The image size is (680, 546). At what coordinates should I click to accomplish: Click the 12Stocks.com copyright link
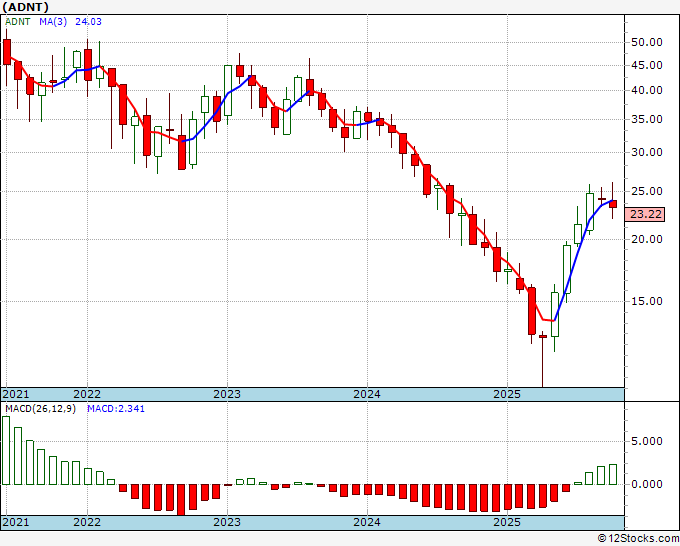coord(638,539)
